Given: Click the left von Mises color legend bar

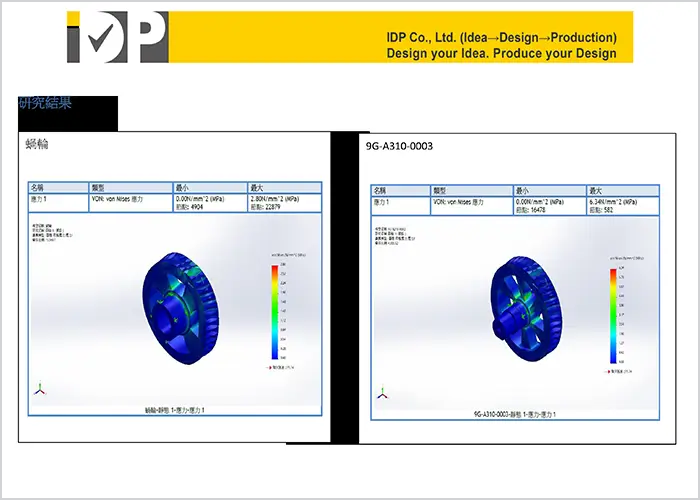Looking at the screenshot, I should click(x=273, y=310).
